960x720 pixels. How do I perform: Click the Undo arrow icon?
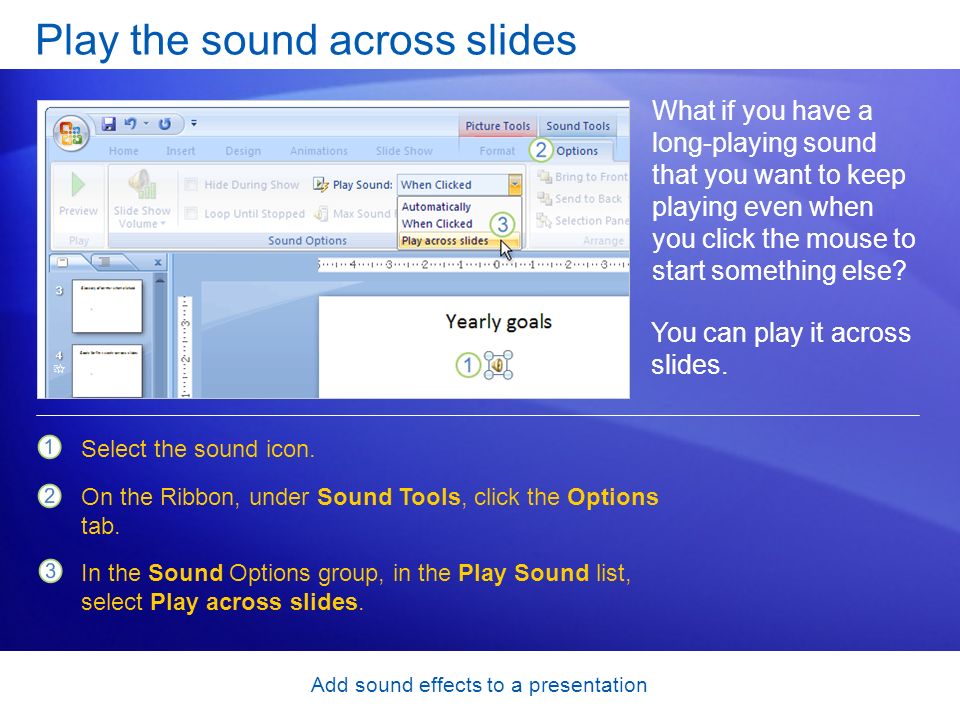coord(130,124)
